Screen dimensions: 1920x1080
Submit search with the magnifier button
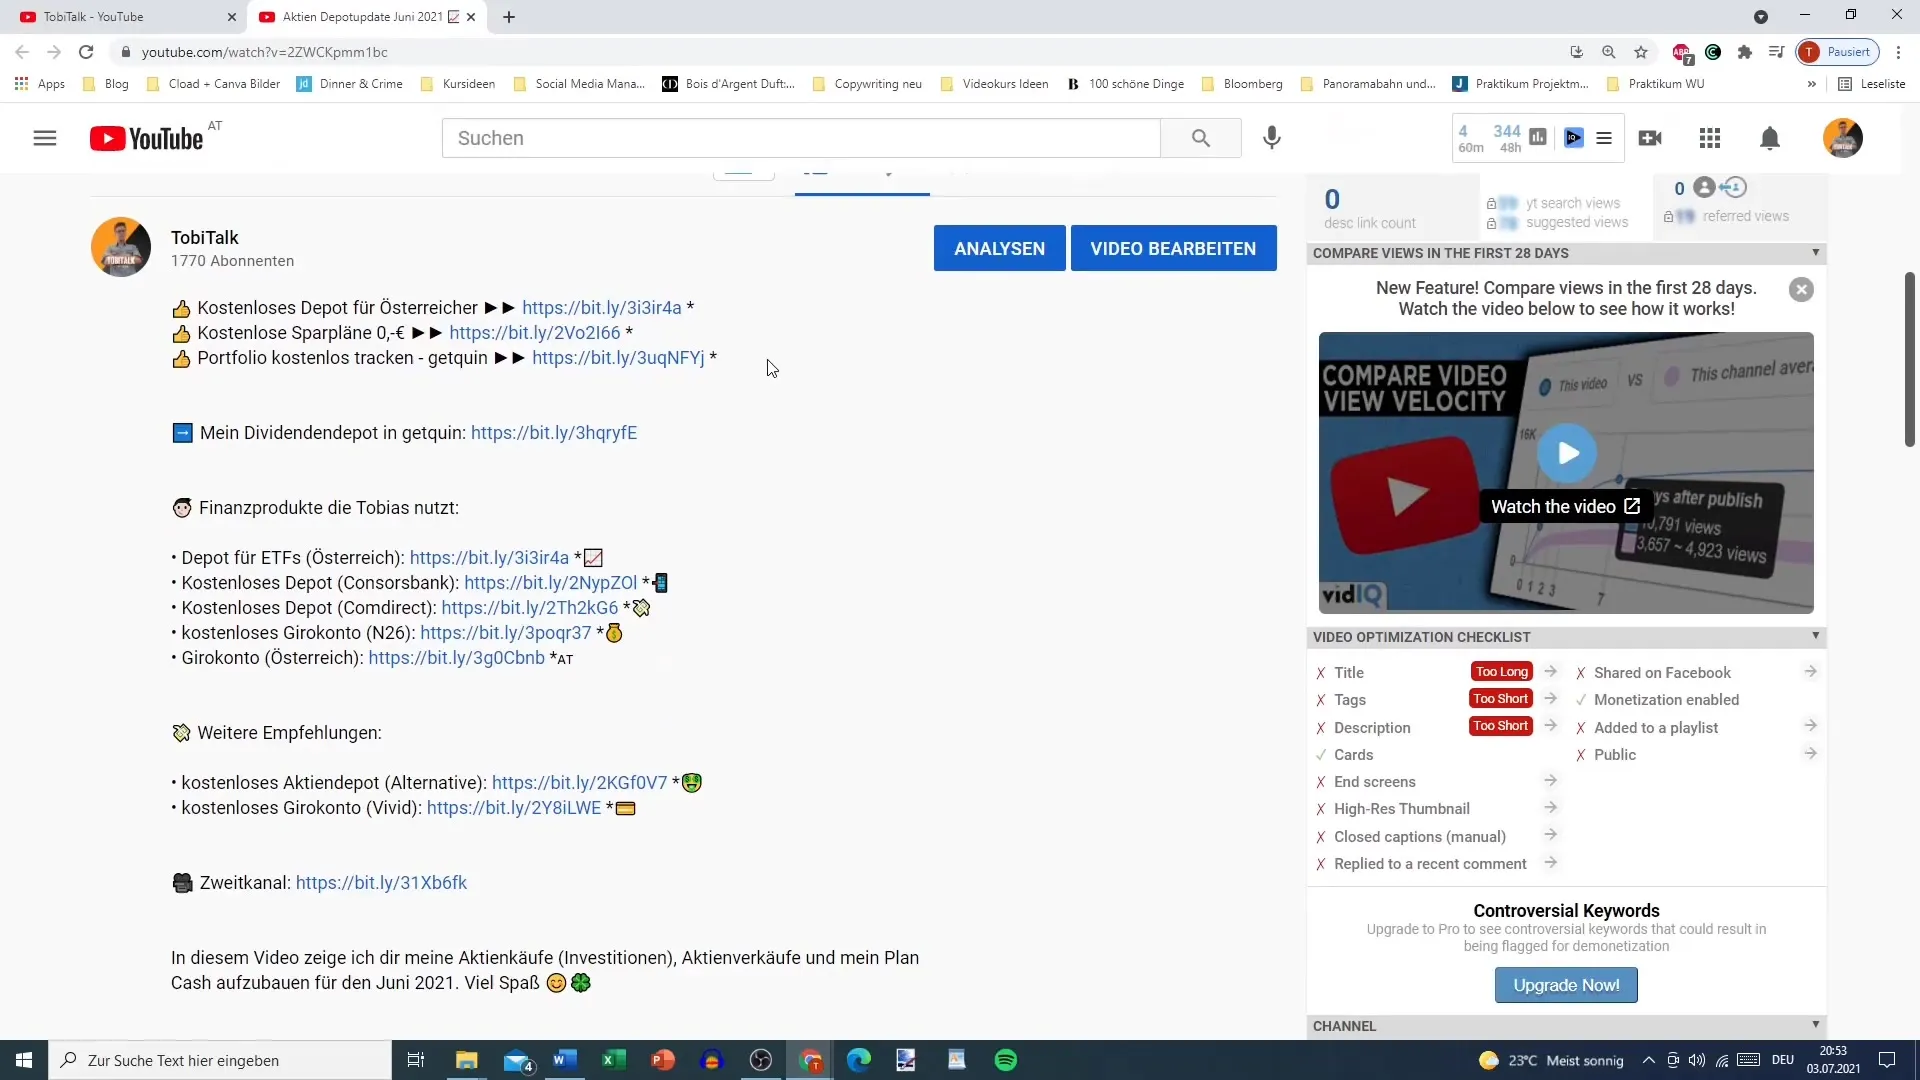coord(1201,138)
